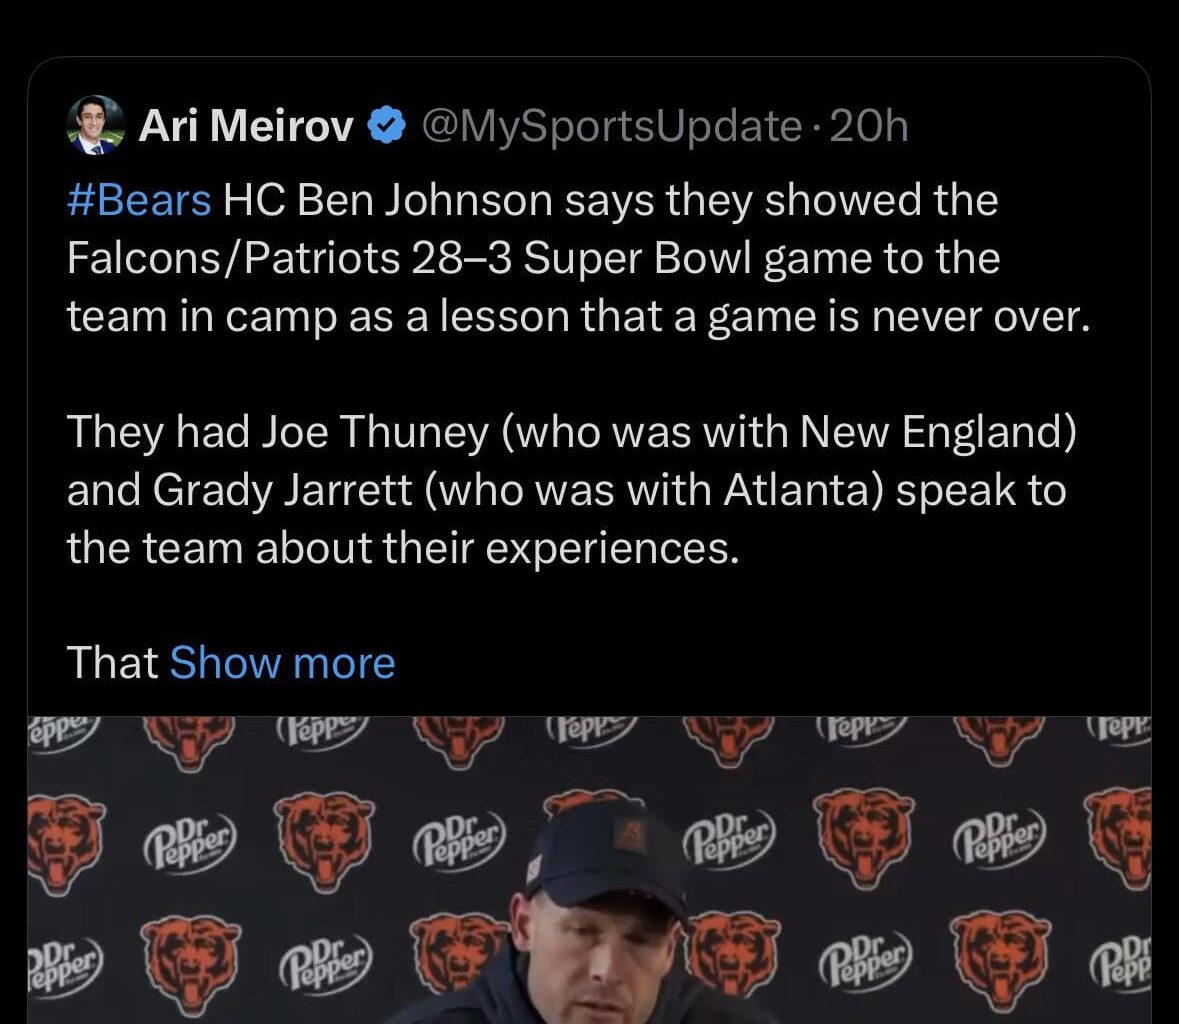Image resolution: width=1179 pixels, height=1024 pixels.
Task: Open the Ari Meirov display name
Action: pos(245,126)
